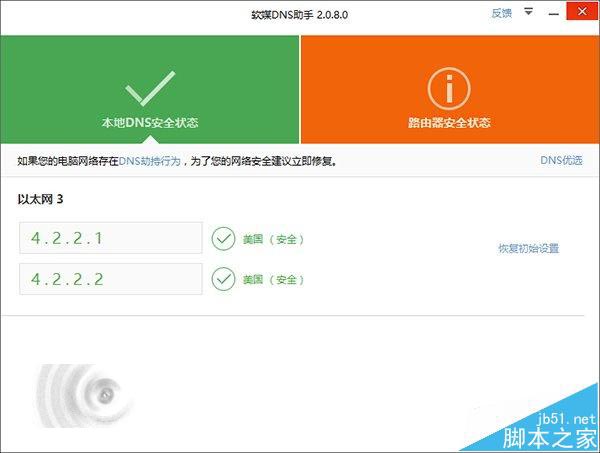Minimize the 软媒DNS助手 window
600x453 pixels.
coord(553,15)
